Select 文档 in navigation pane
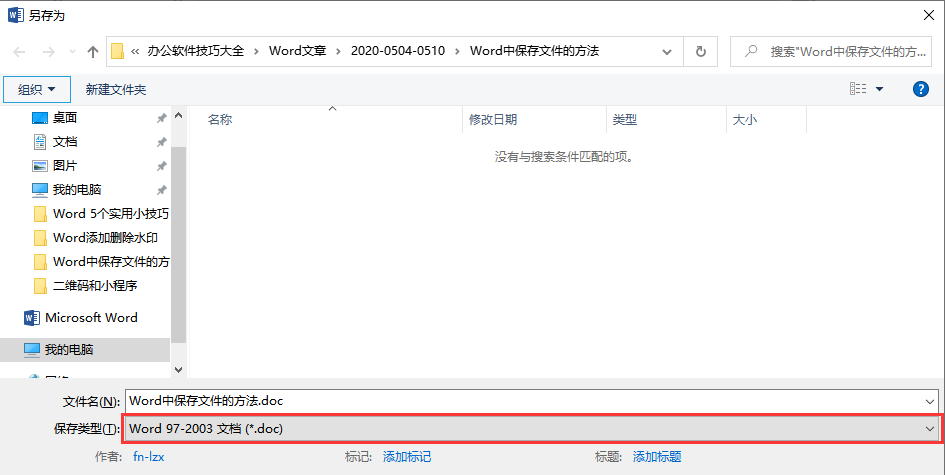Viewport: 946px width, 475px height. pyautogui.click(x=65, y=142)
